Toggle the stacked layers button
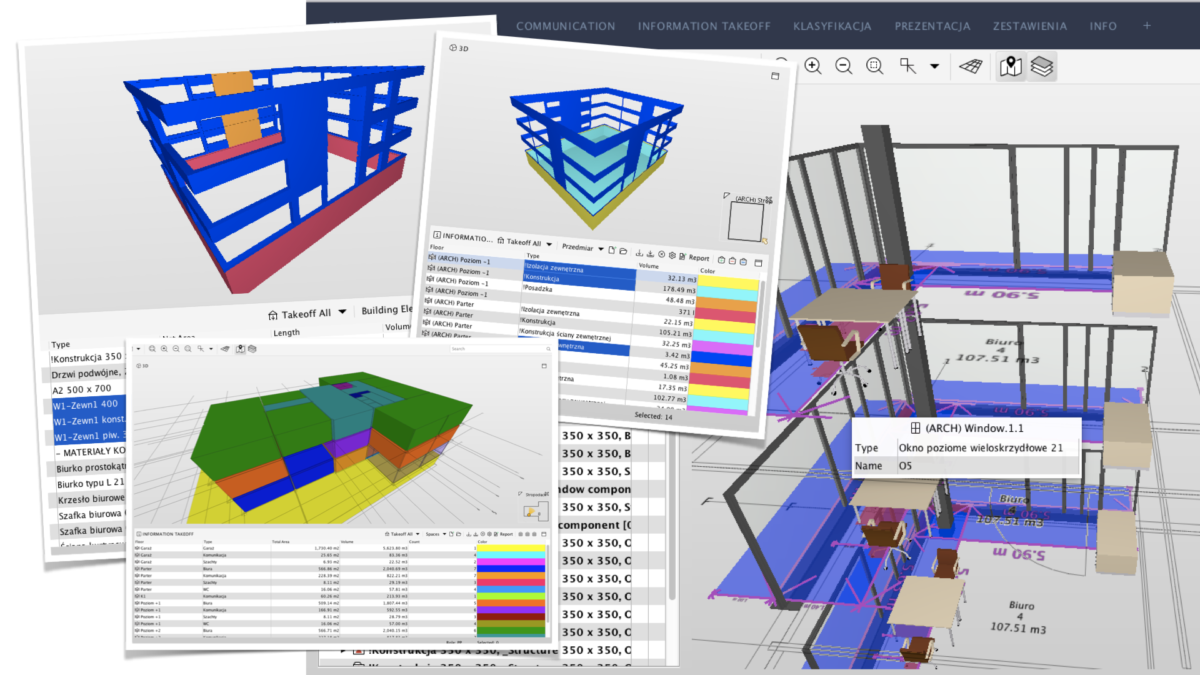Screen dimensions: 1200x675 click(1043, 67)
